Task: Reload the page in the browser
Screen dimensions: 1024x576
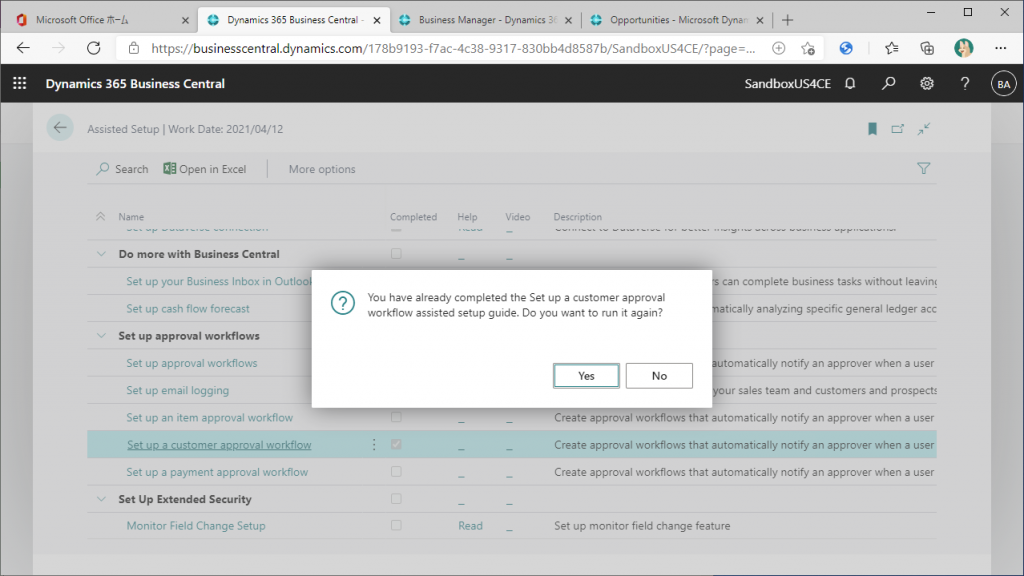Action: [x=93, y=48]
